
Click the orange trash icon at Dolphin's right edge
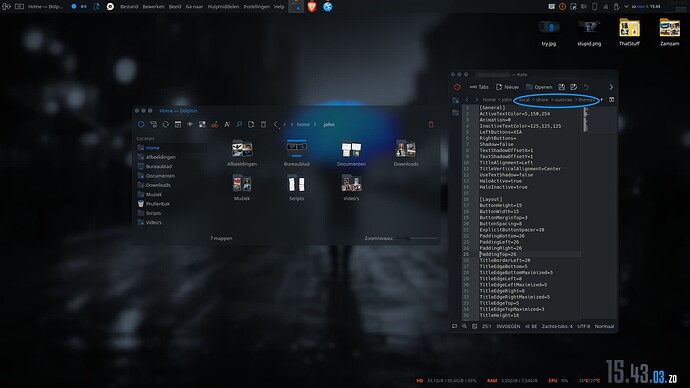pyautogui.click(x=431, y=124)
